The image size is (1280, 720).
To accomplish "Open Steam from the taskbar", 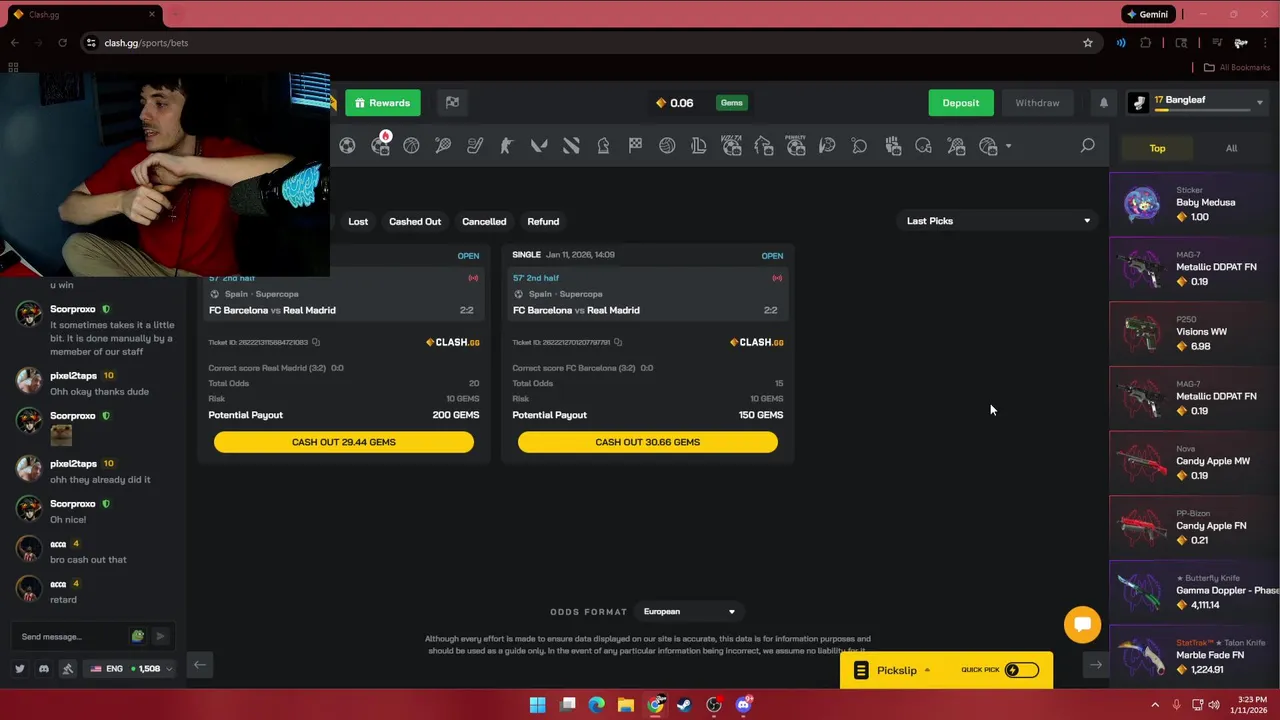I will tap(684, 705).
